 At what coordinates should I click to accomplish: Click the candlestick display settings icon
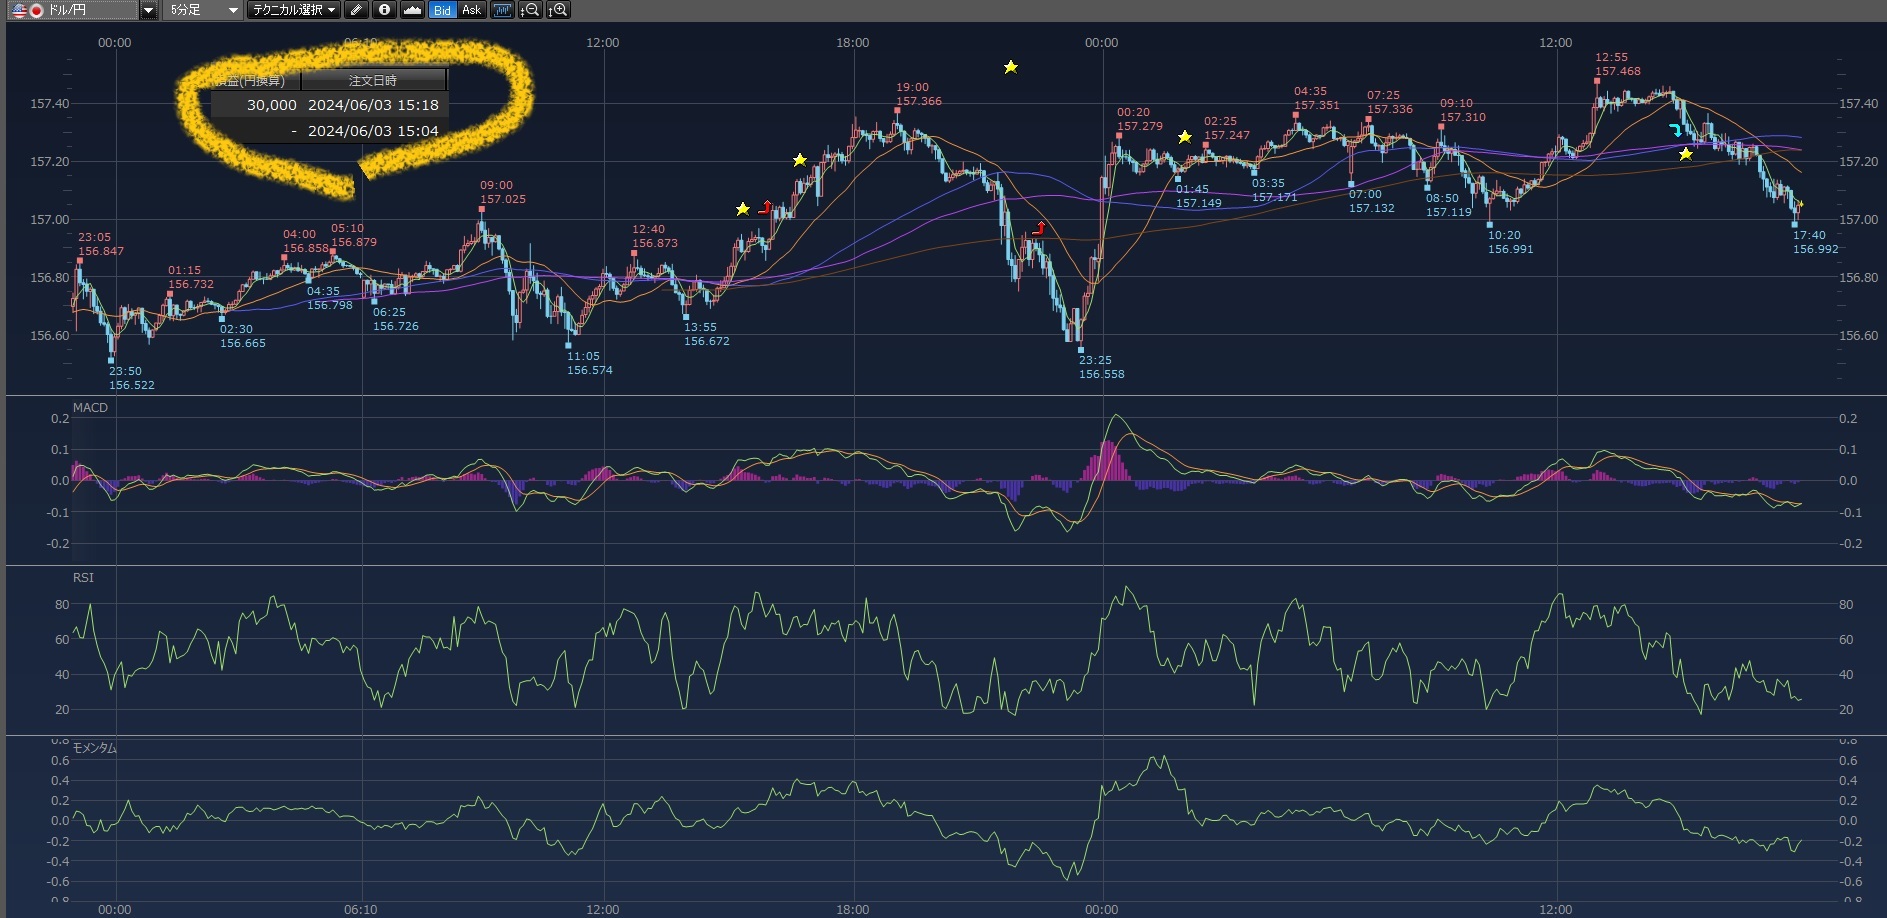(x=502, y=10)
